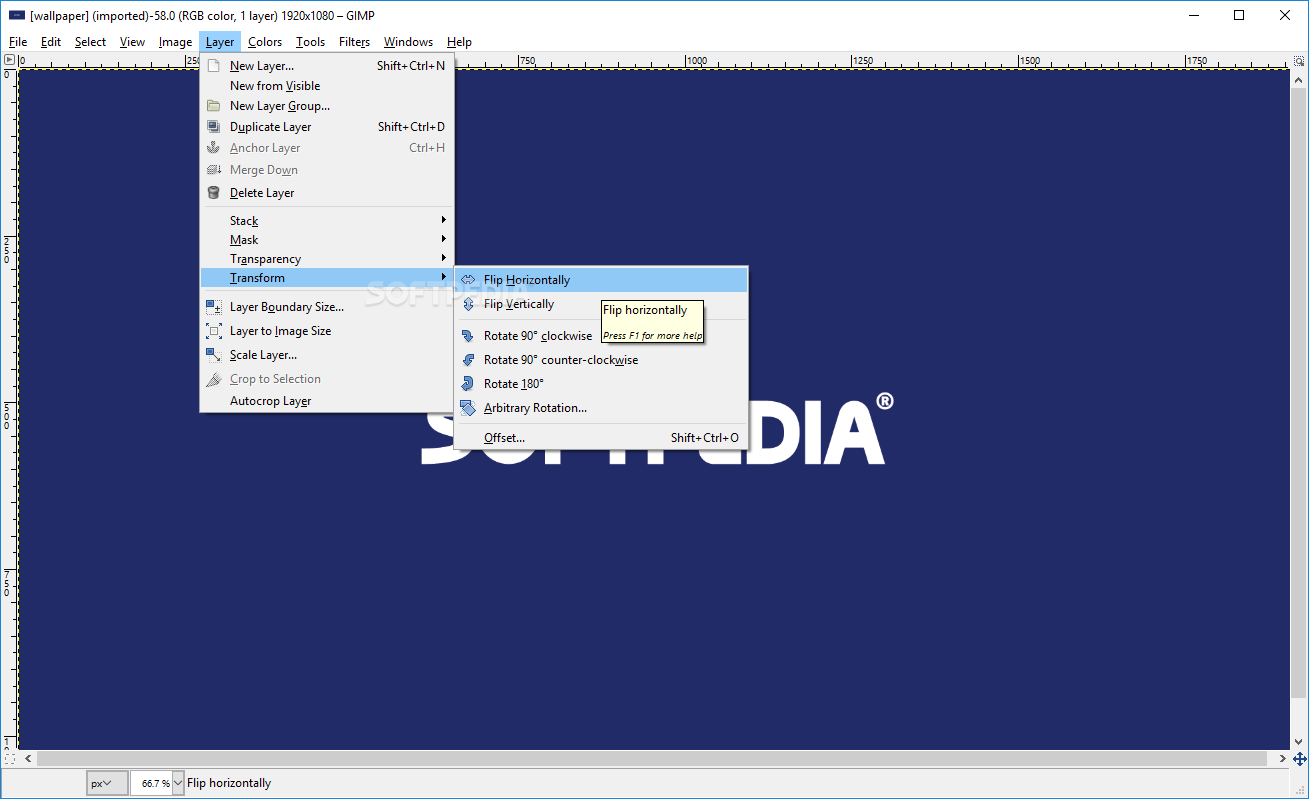Click the Transform submenu arrow
Image resolution: width=1309 pixels, height=799 pixels.
tap(443, 277)
